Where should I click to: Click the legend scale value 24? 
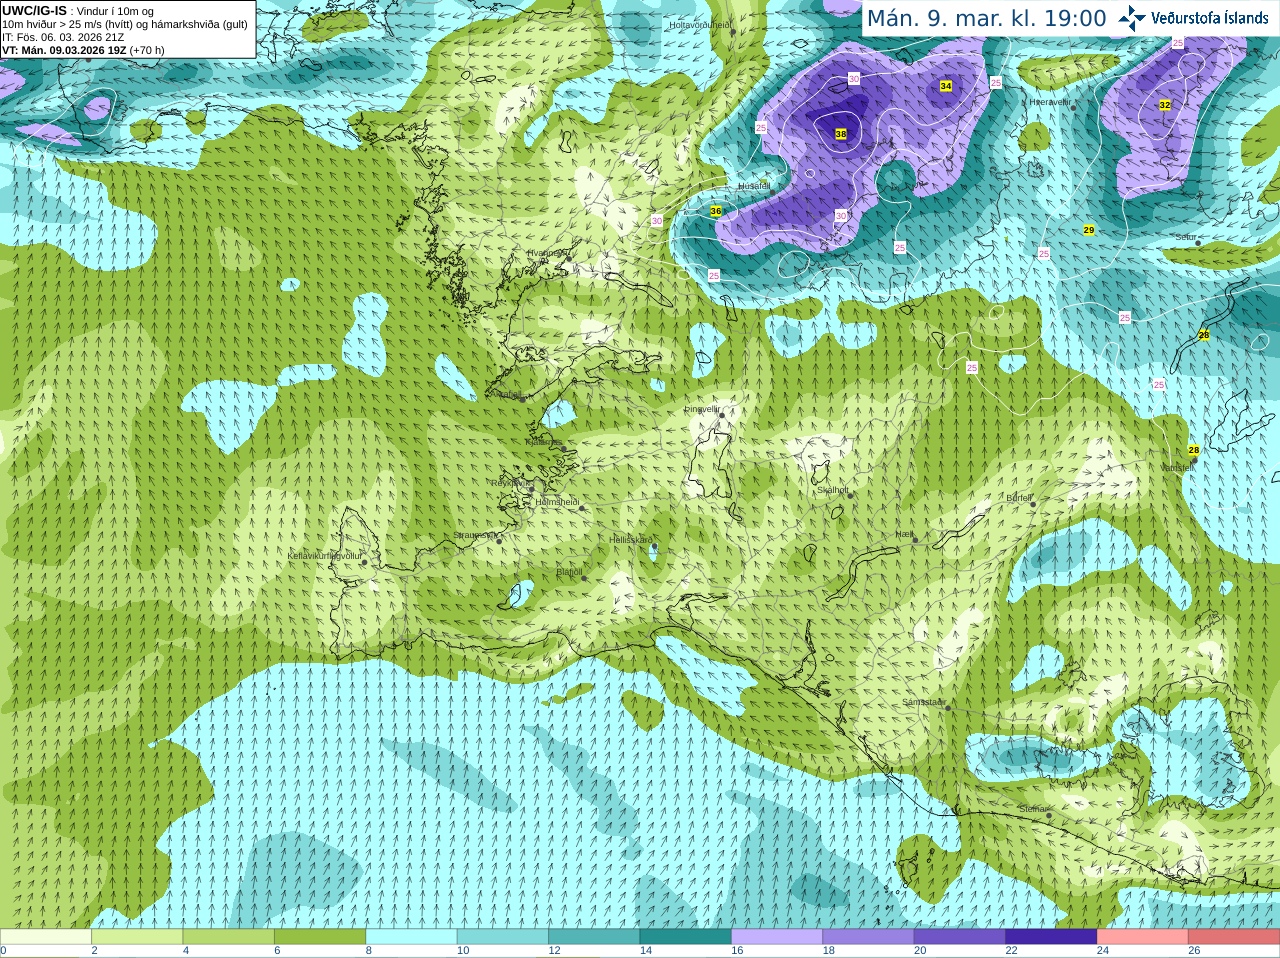coord(1103,951)
